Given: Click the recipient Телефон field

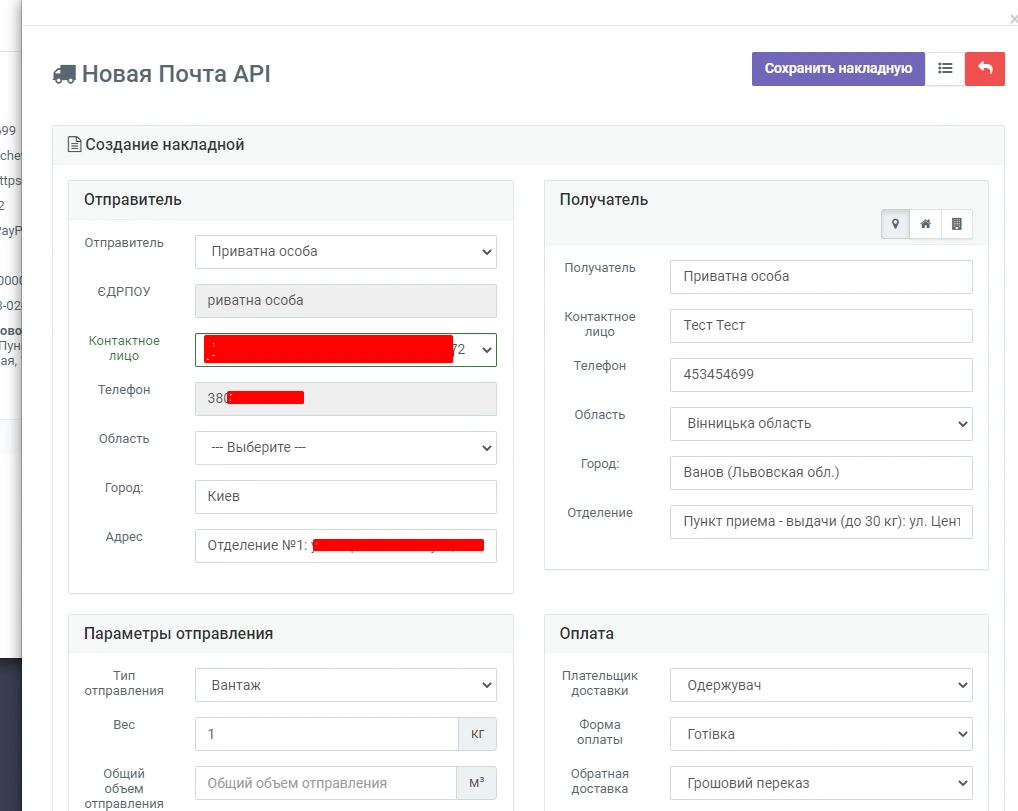Looking at the screenshot, I should [x=820, y=375].
